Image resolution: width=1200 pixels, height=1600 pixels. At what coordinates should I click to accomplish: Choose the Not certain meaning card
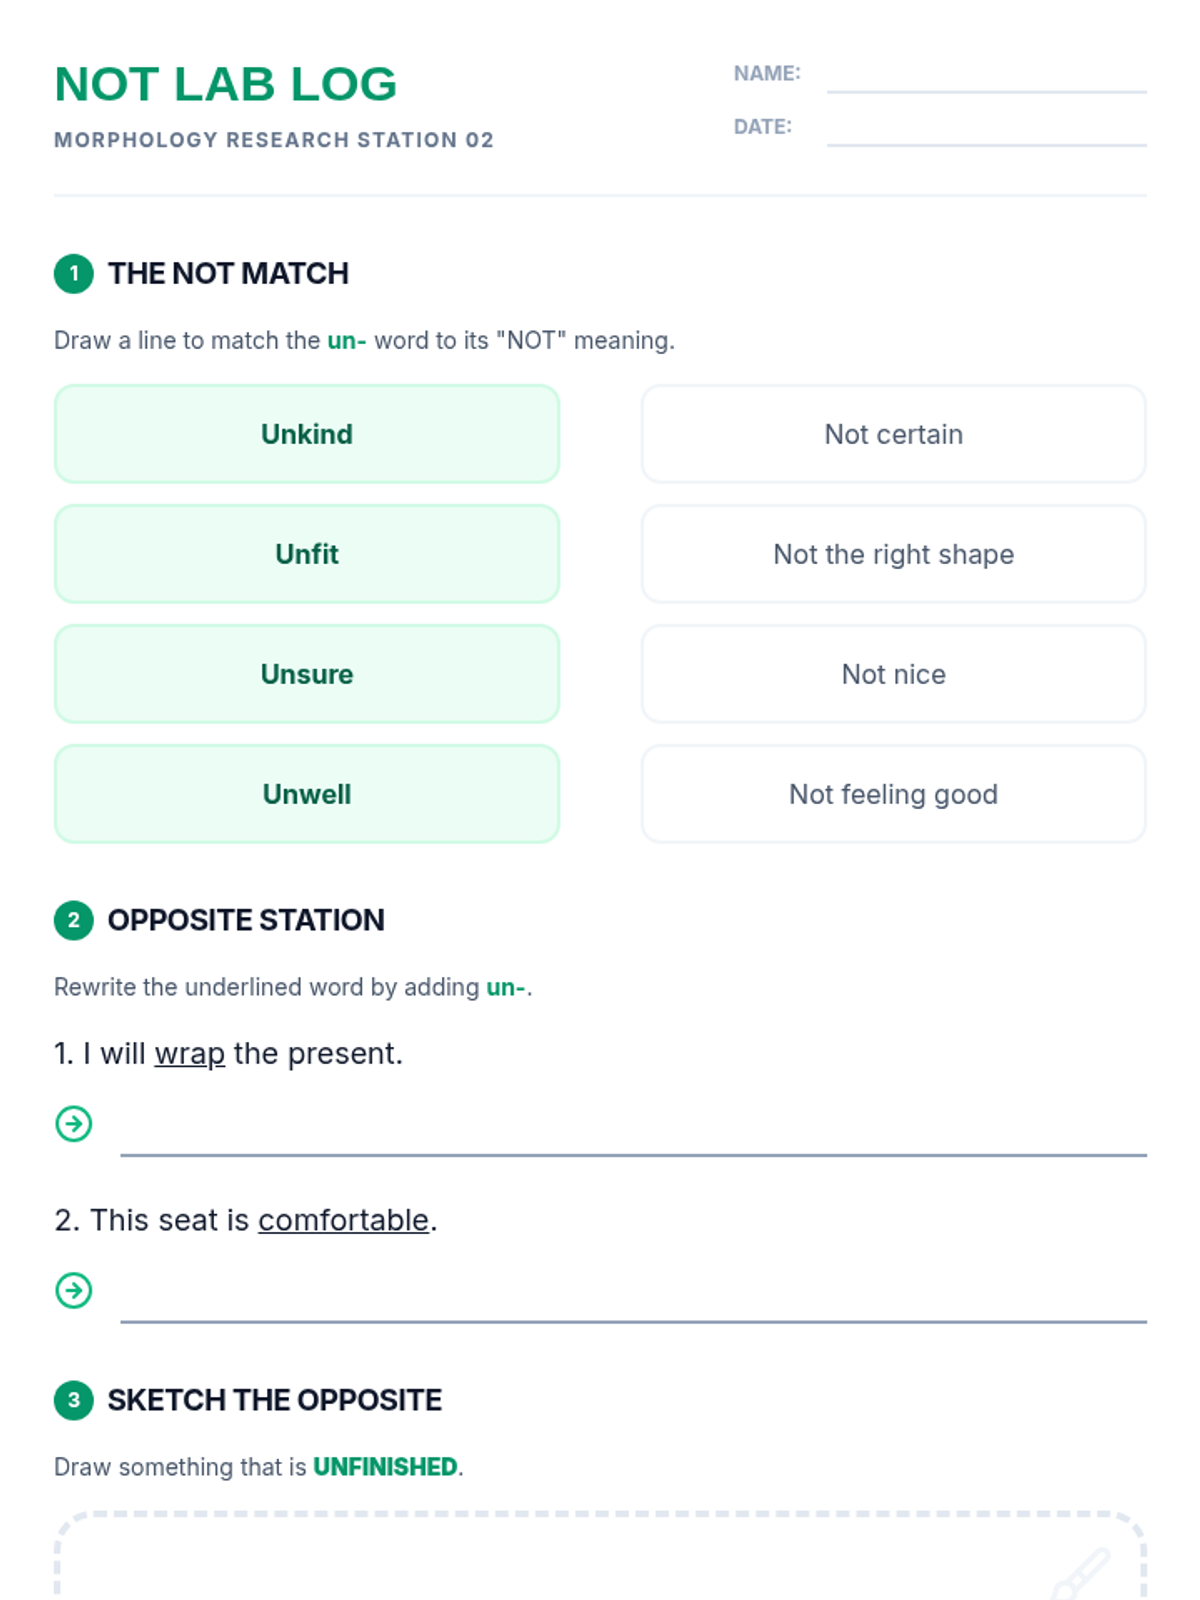(893, 434)
